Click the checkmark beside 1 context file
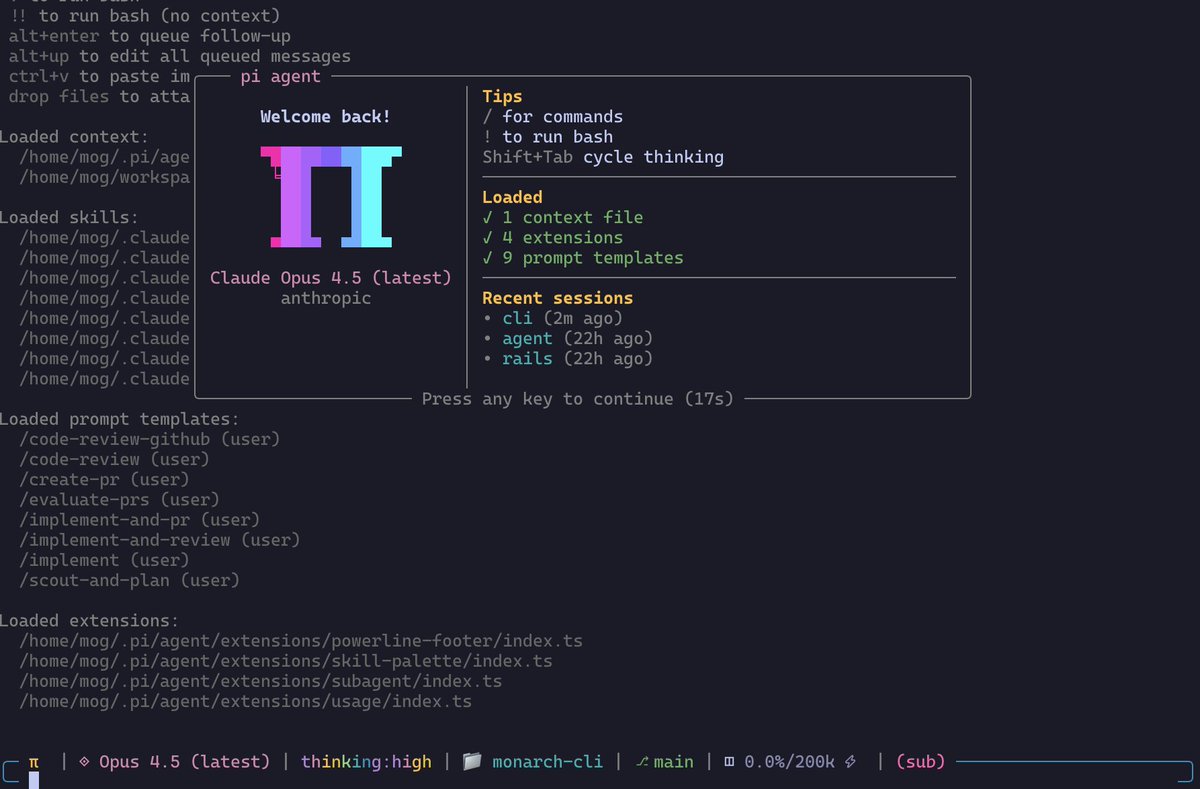Screen dimensions: 1200x789 [x=487, y=217]
